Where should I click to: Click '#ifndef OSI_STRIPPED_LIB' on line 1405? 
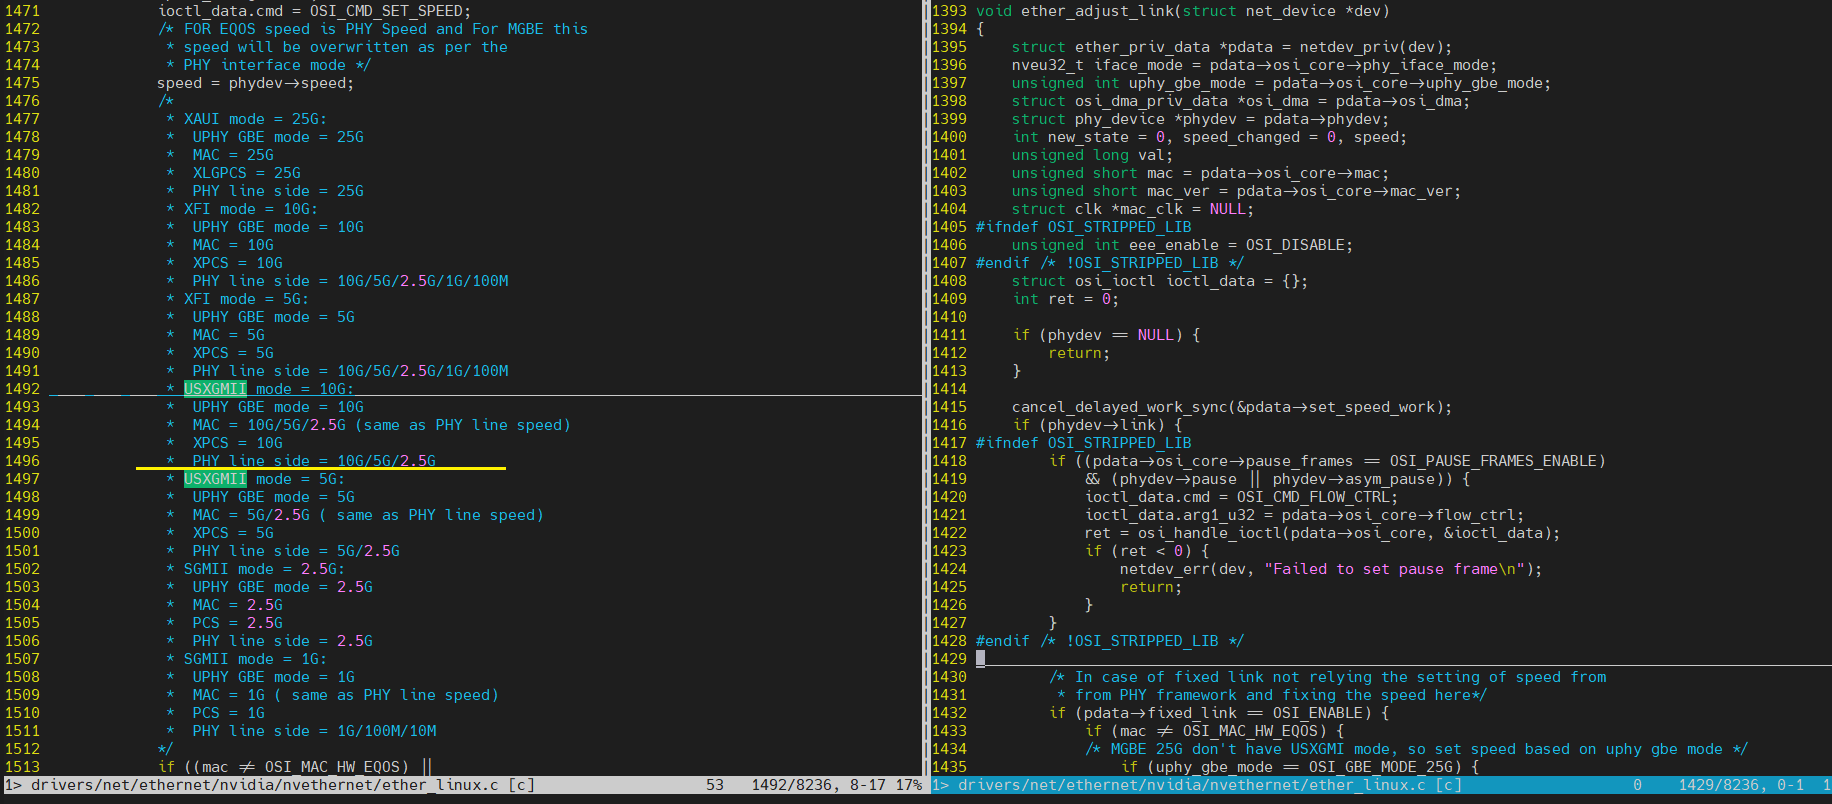[1084, 227]
